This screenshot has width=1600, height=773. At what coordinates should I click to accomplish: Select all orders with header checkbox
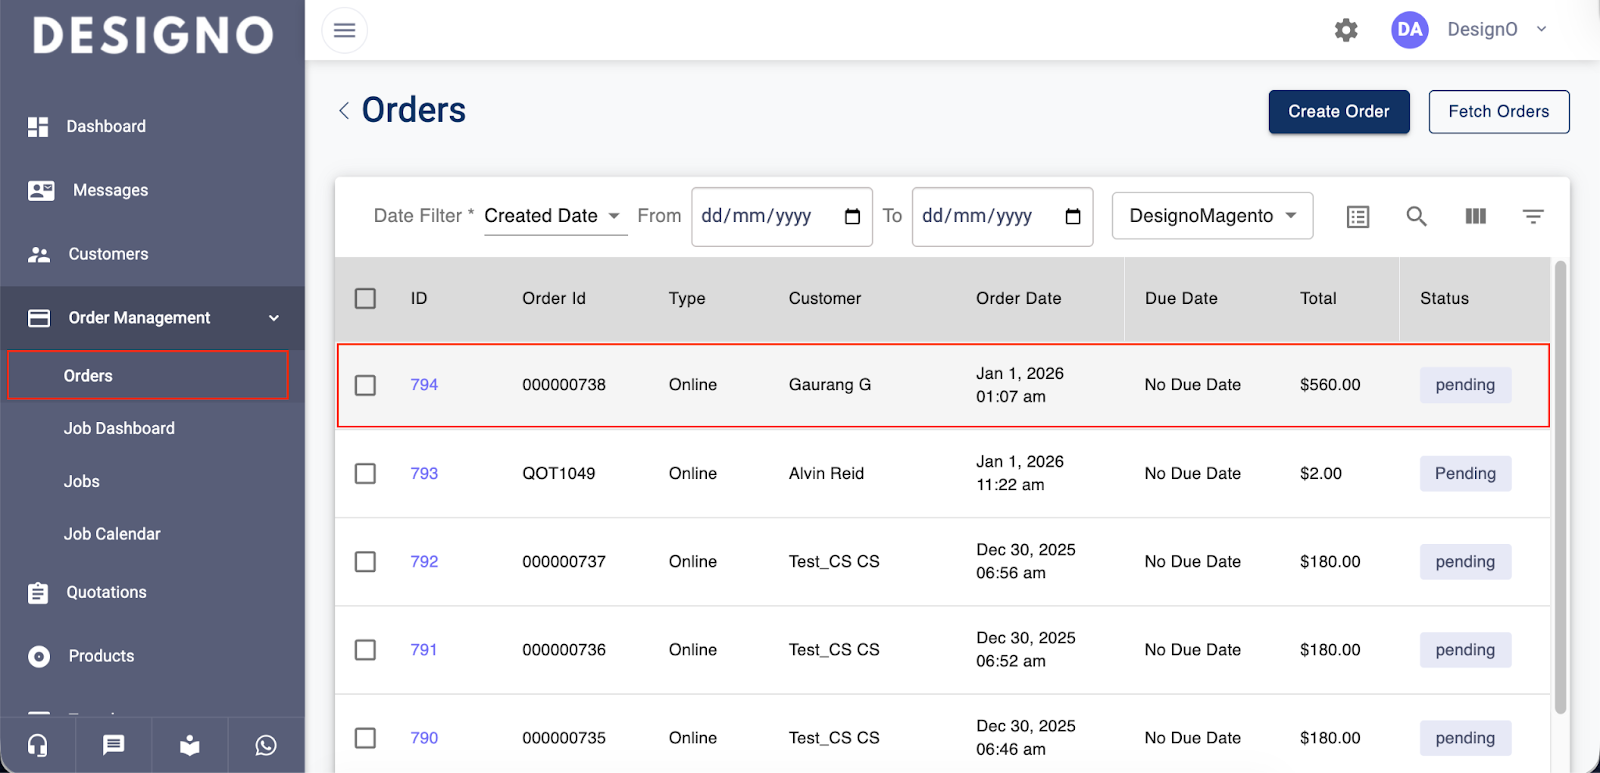366,298
